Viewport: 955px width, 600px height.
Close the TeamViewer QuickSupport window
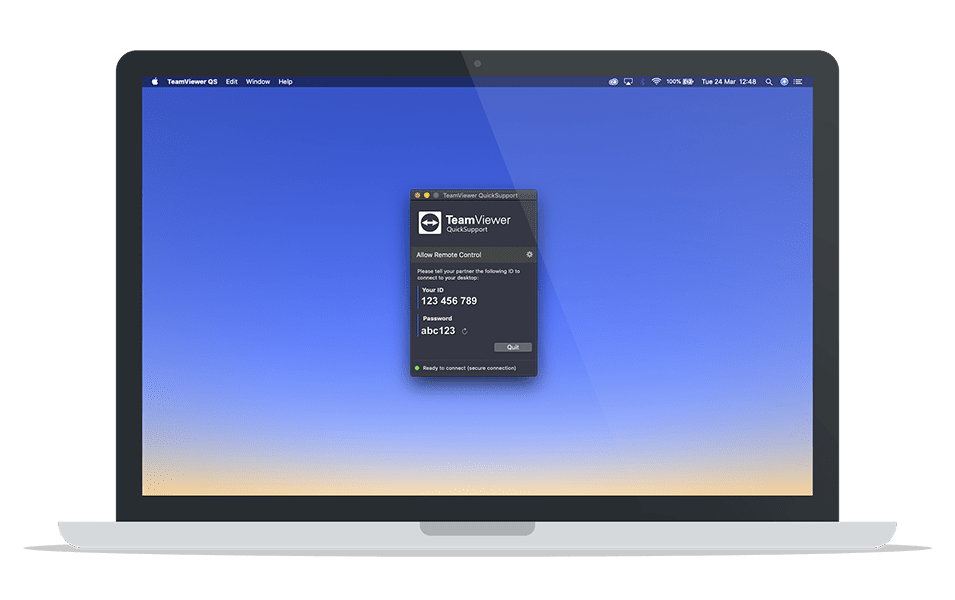417,196
